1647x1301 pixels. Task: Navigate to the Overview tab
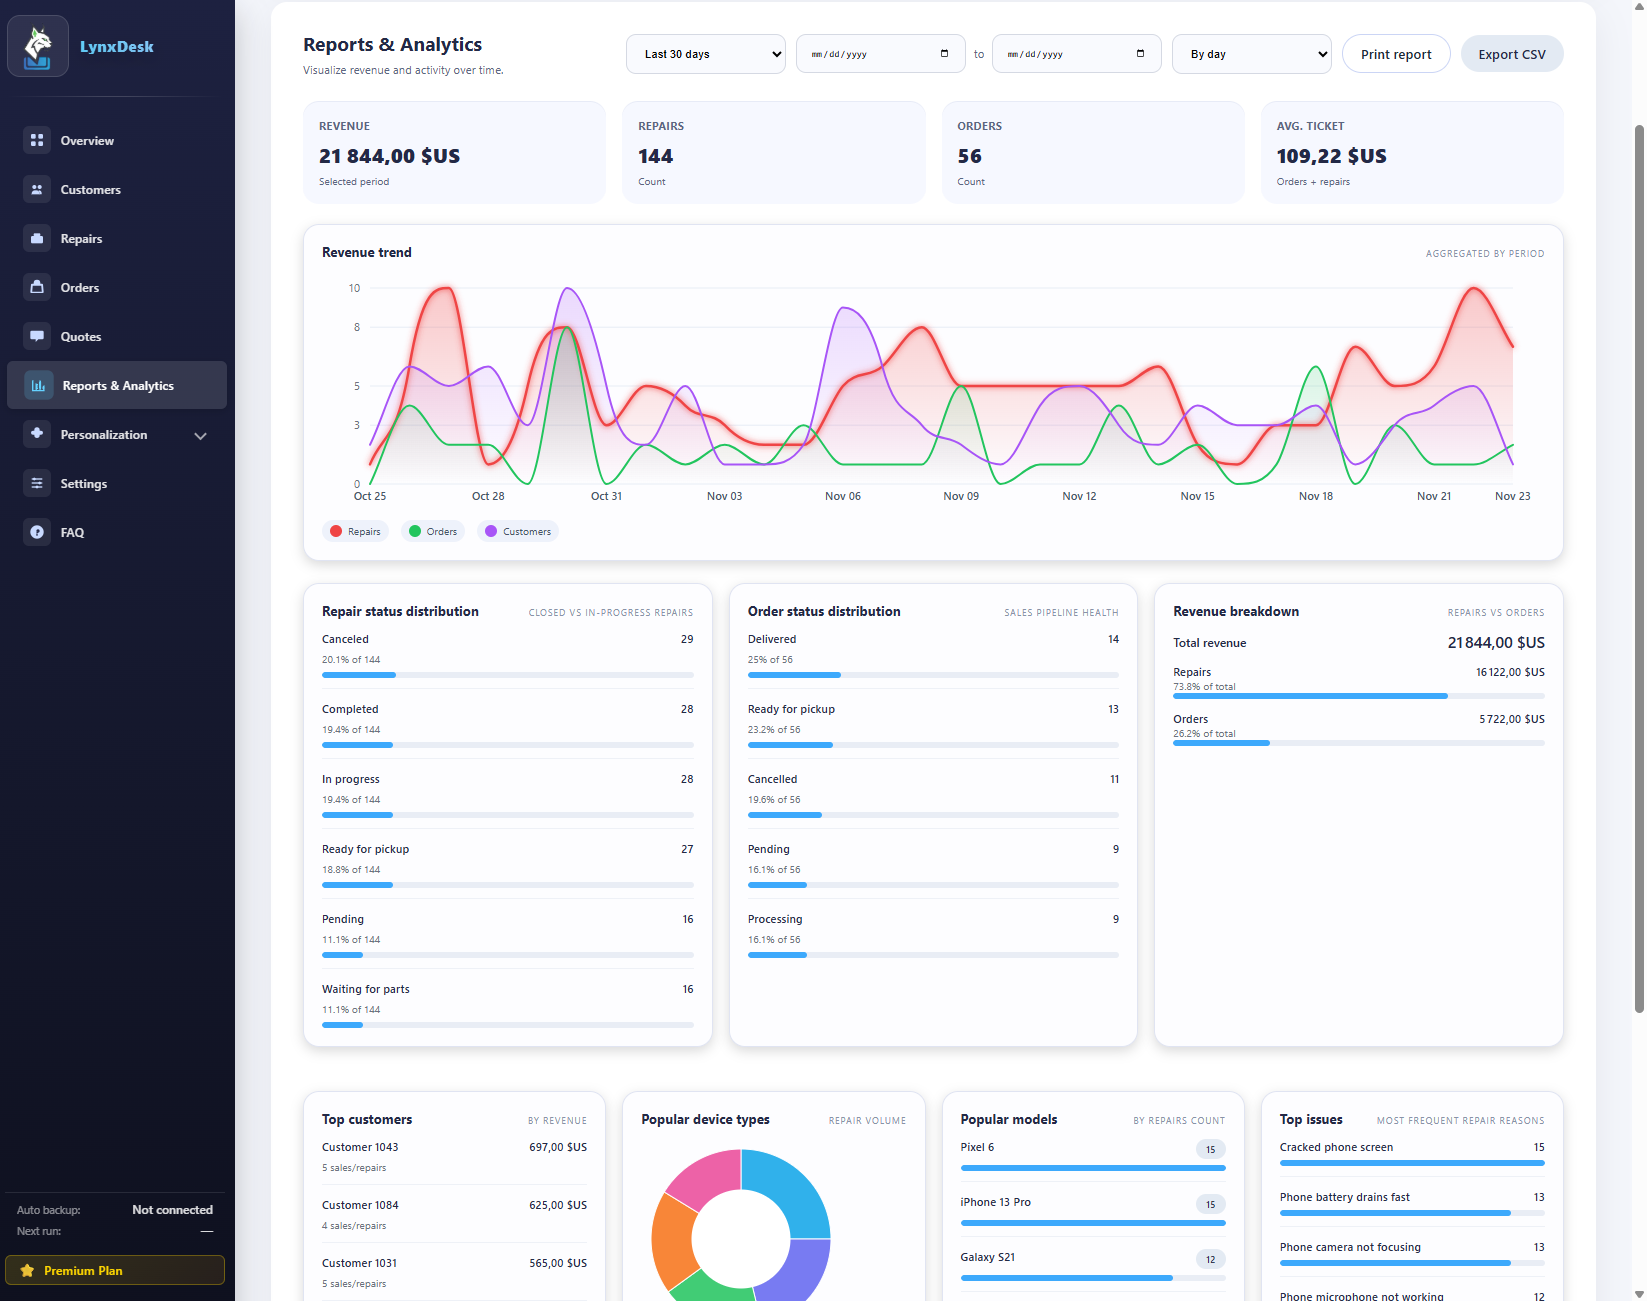point(86,140)
